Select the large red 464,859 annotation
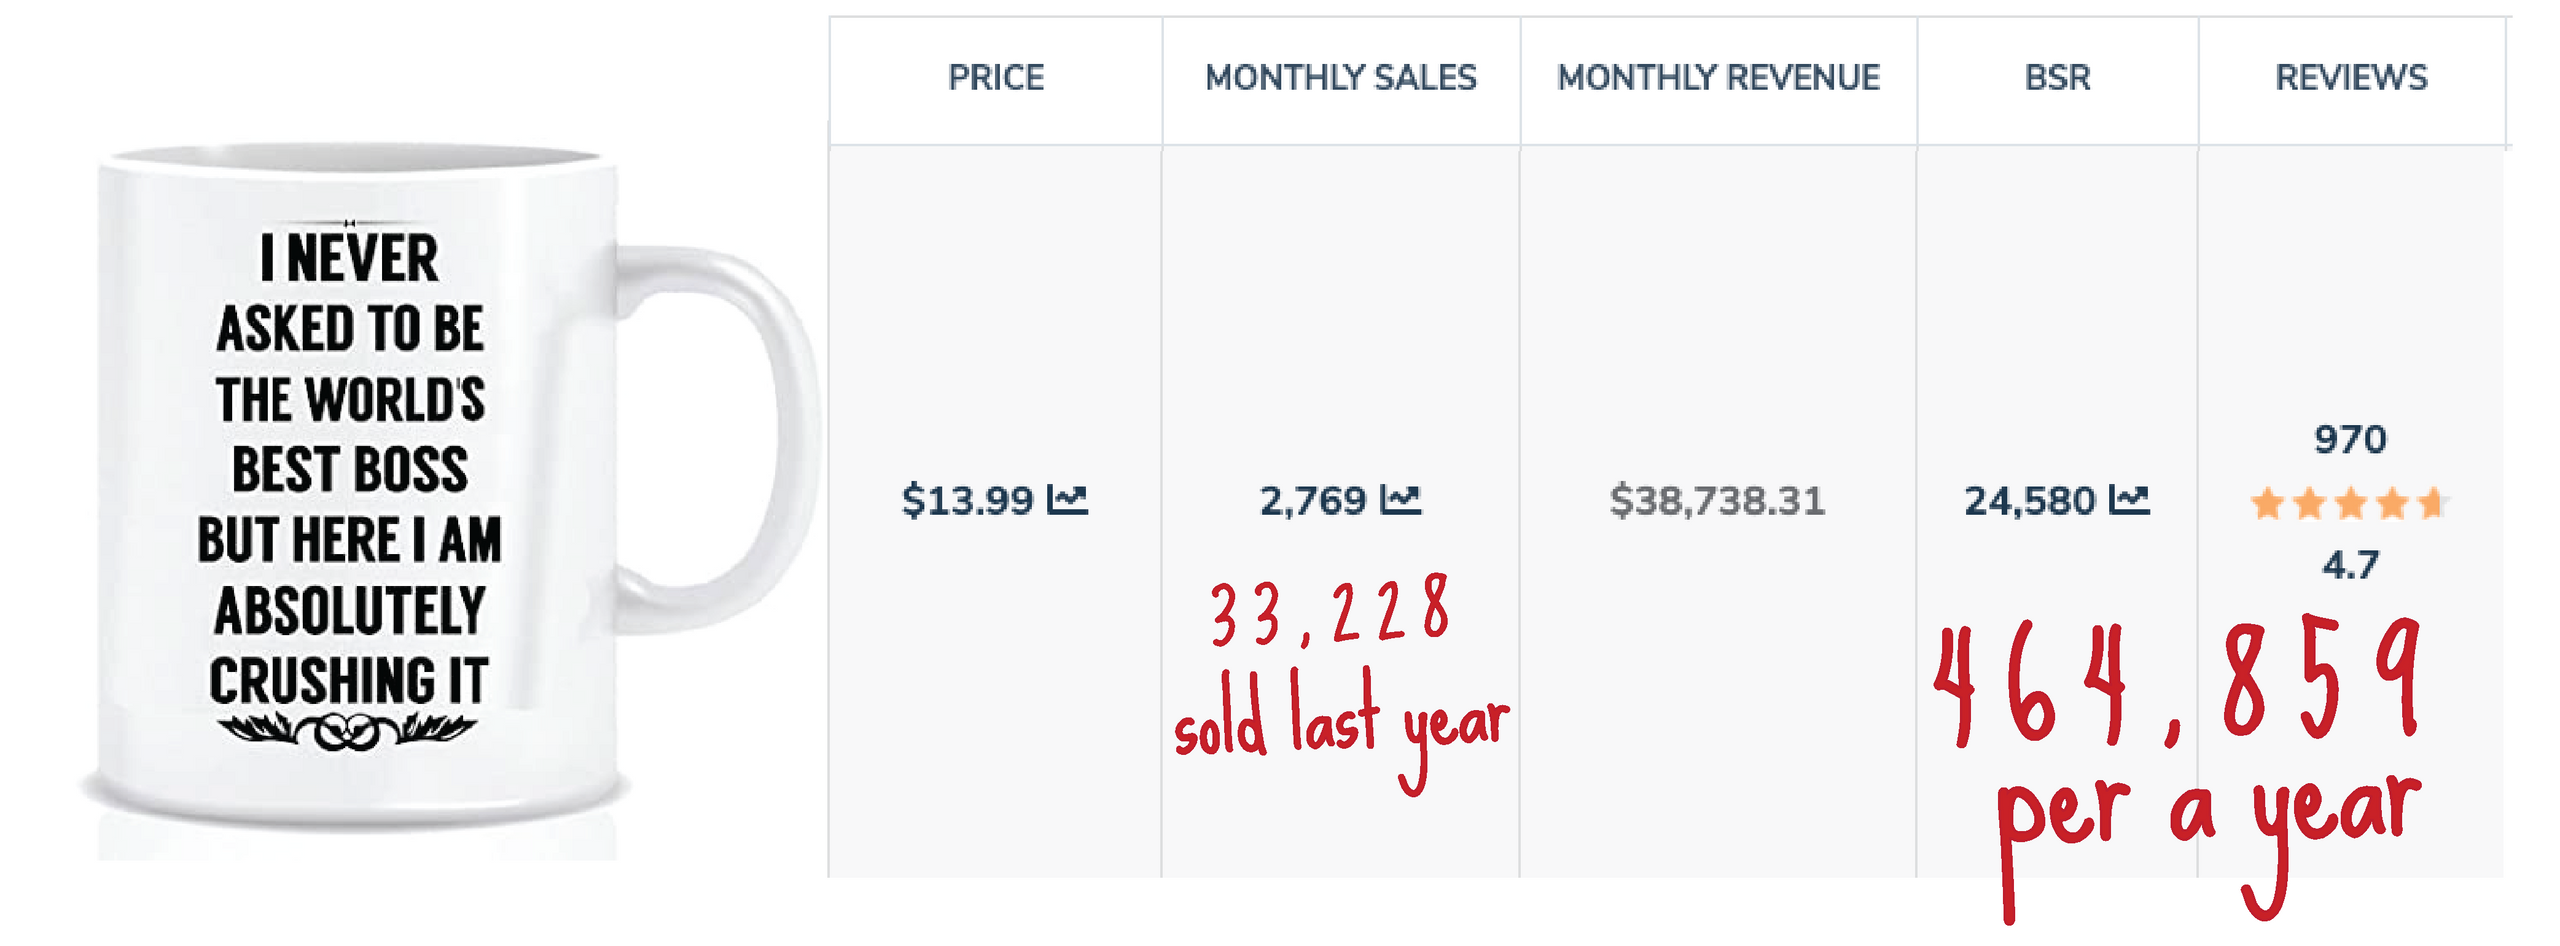Viewport: 2560px width, 946px height. (2175, 685)
